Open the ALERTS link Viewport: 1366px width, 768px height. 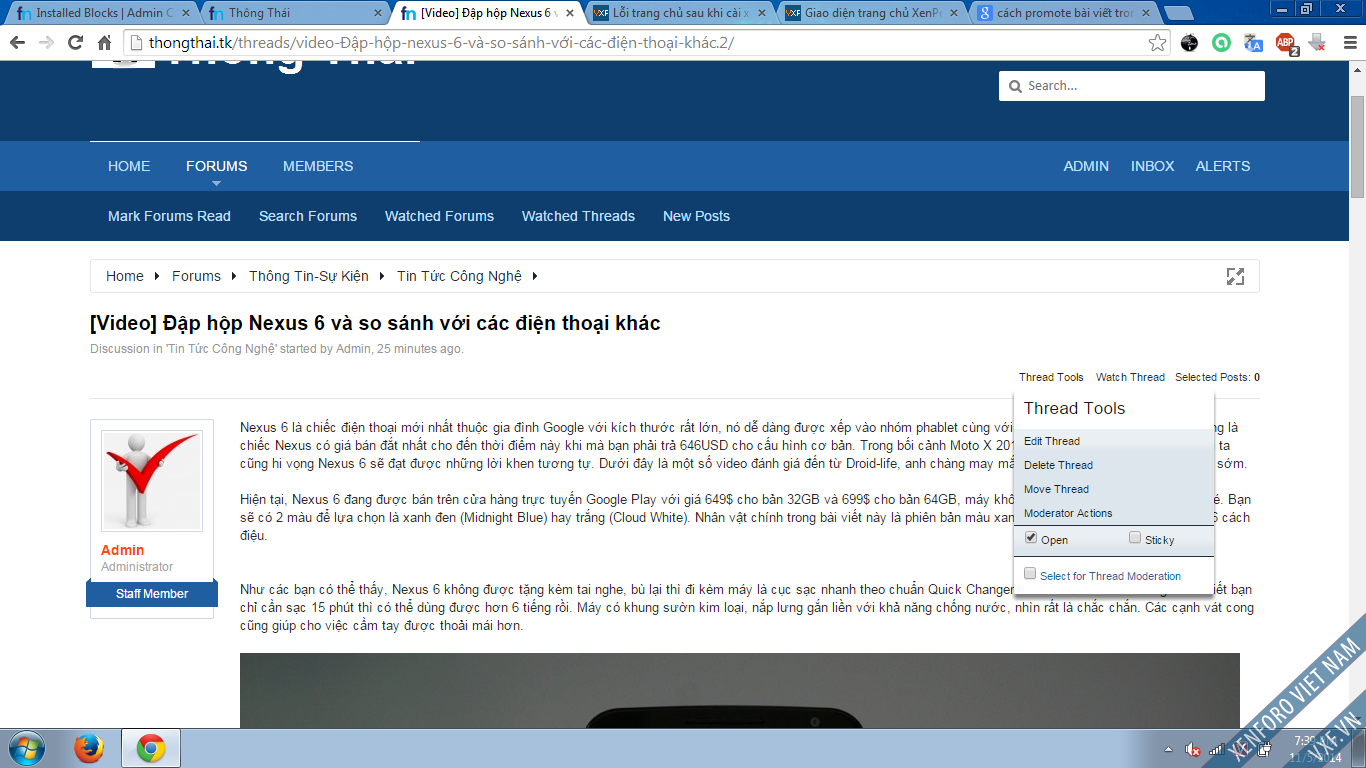coord(1223,166)
